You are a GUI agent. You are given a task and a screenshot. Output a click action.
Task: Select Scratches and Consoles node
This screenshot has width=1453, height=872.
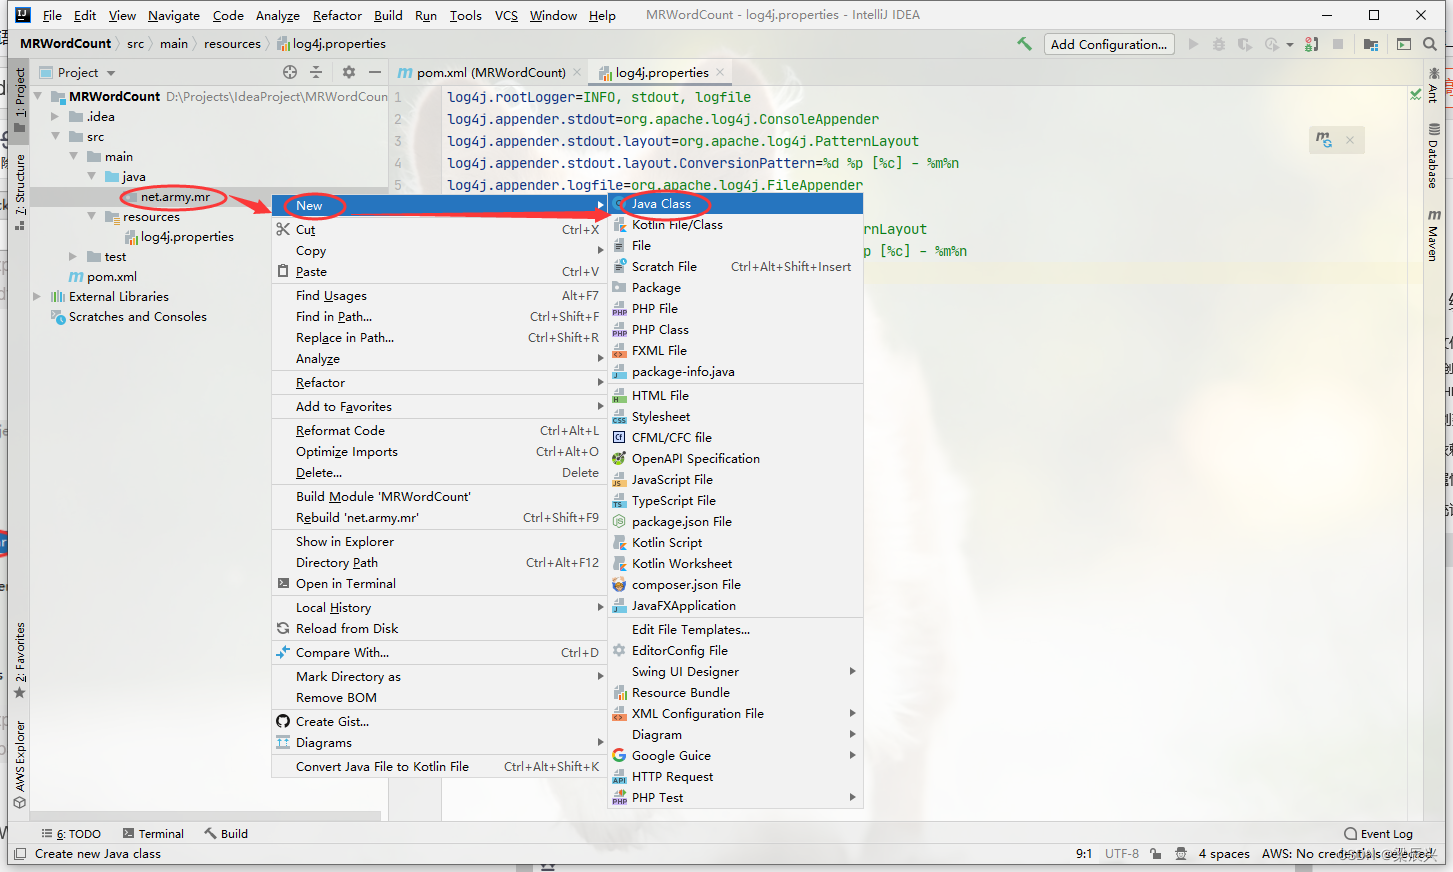[x=138, y=317]
